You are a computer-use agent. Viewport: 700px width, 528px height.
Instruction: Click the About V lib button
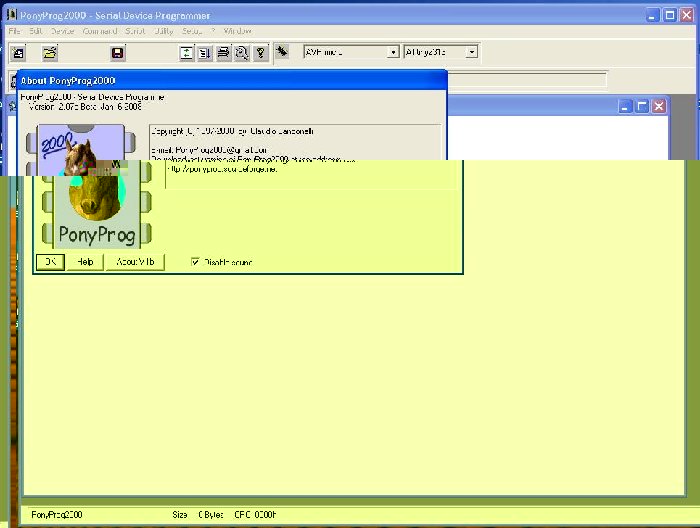tap(133, 262)
